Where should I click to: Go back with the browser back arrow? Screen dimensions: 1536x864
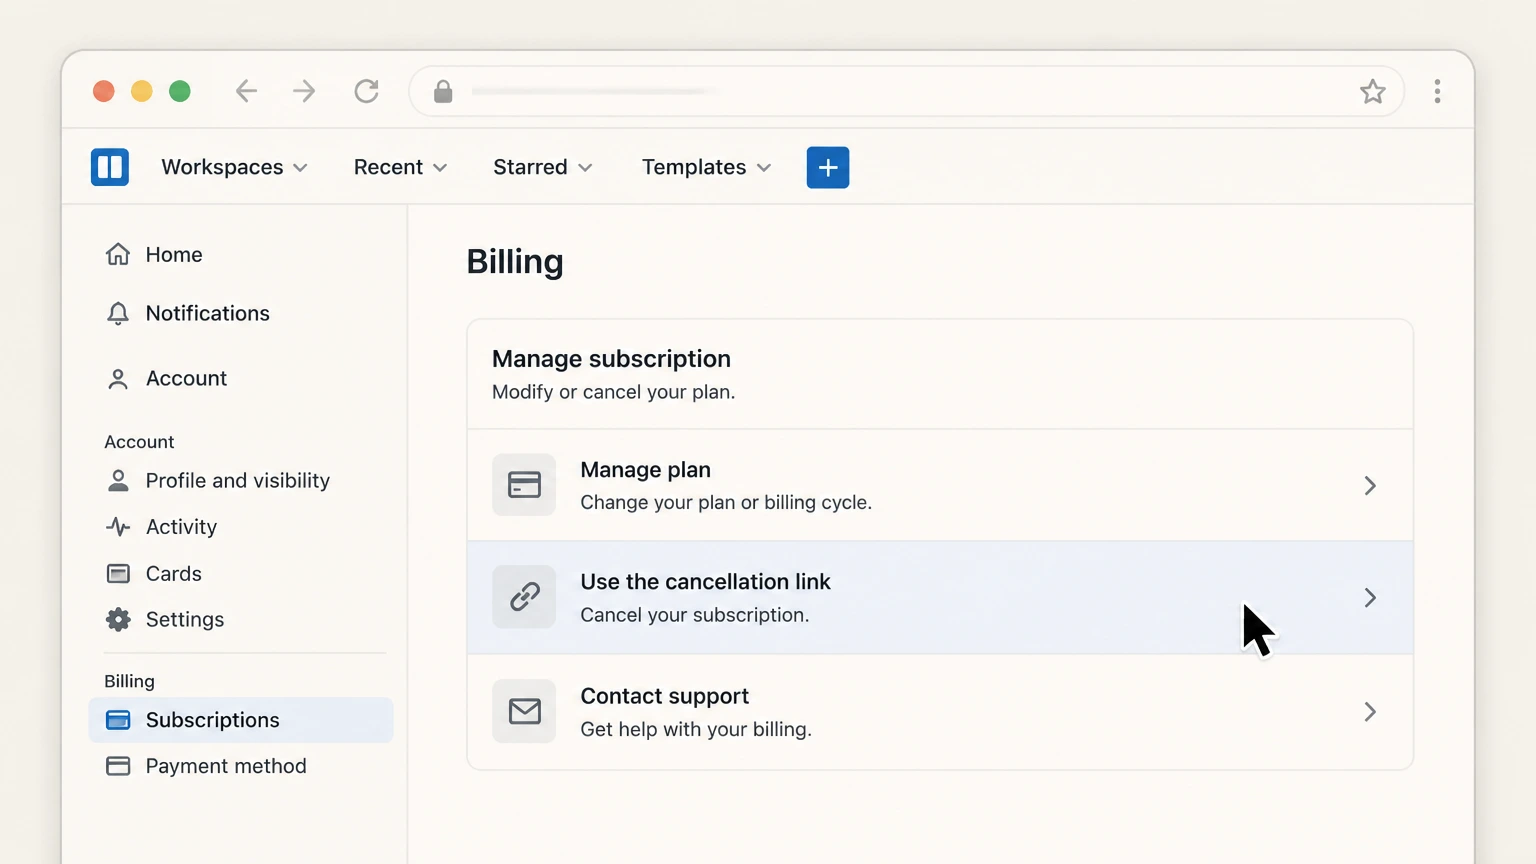tap(246, 91)
